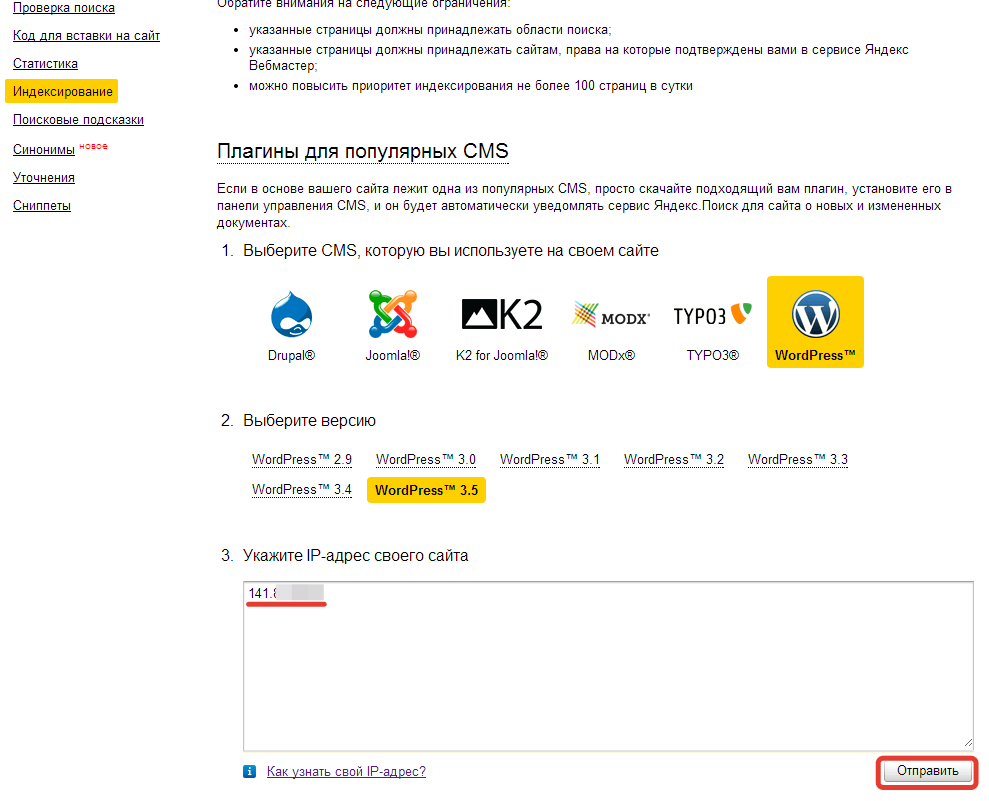
Task: Open 'Код для вставки на сайт' section
Action: (86, 35)
